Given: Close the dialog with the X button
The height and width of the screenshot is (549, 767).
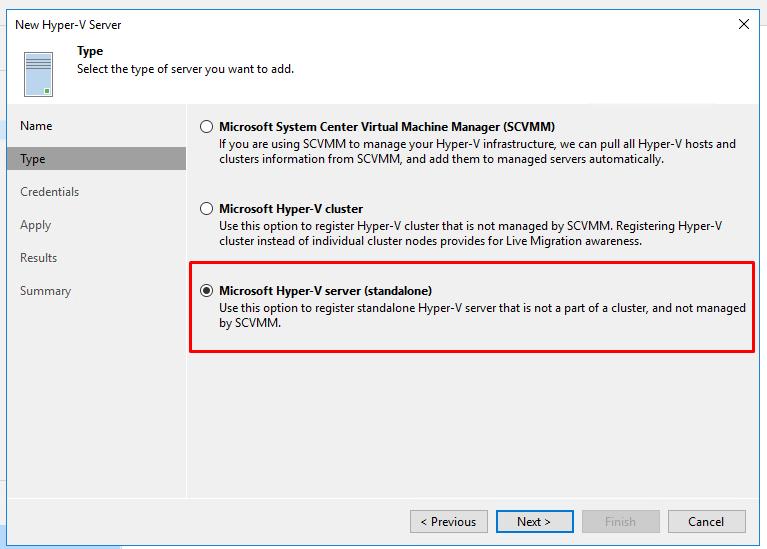Looking at the screenshot, I should click(x=744, y=24).
